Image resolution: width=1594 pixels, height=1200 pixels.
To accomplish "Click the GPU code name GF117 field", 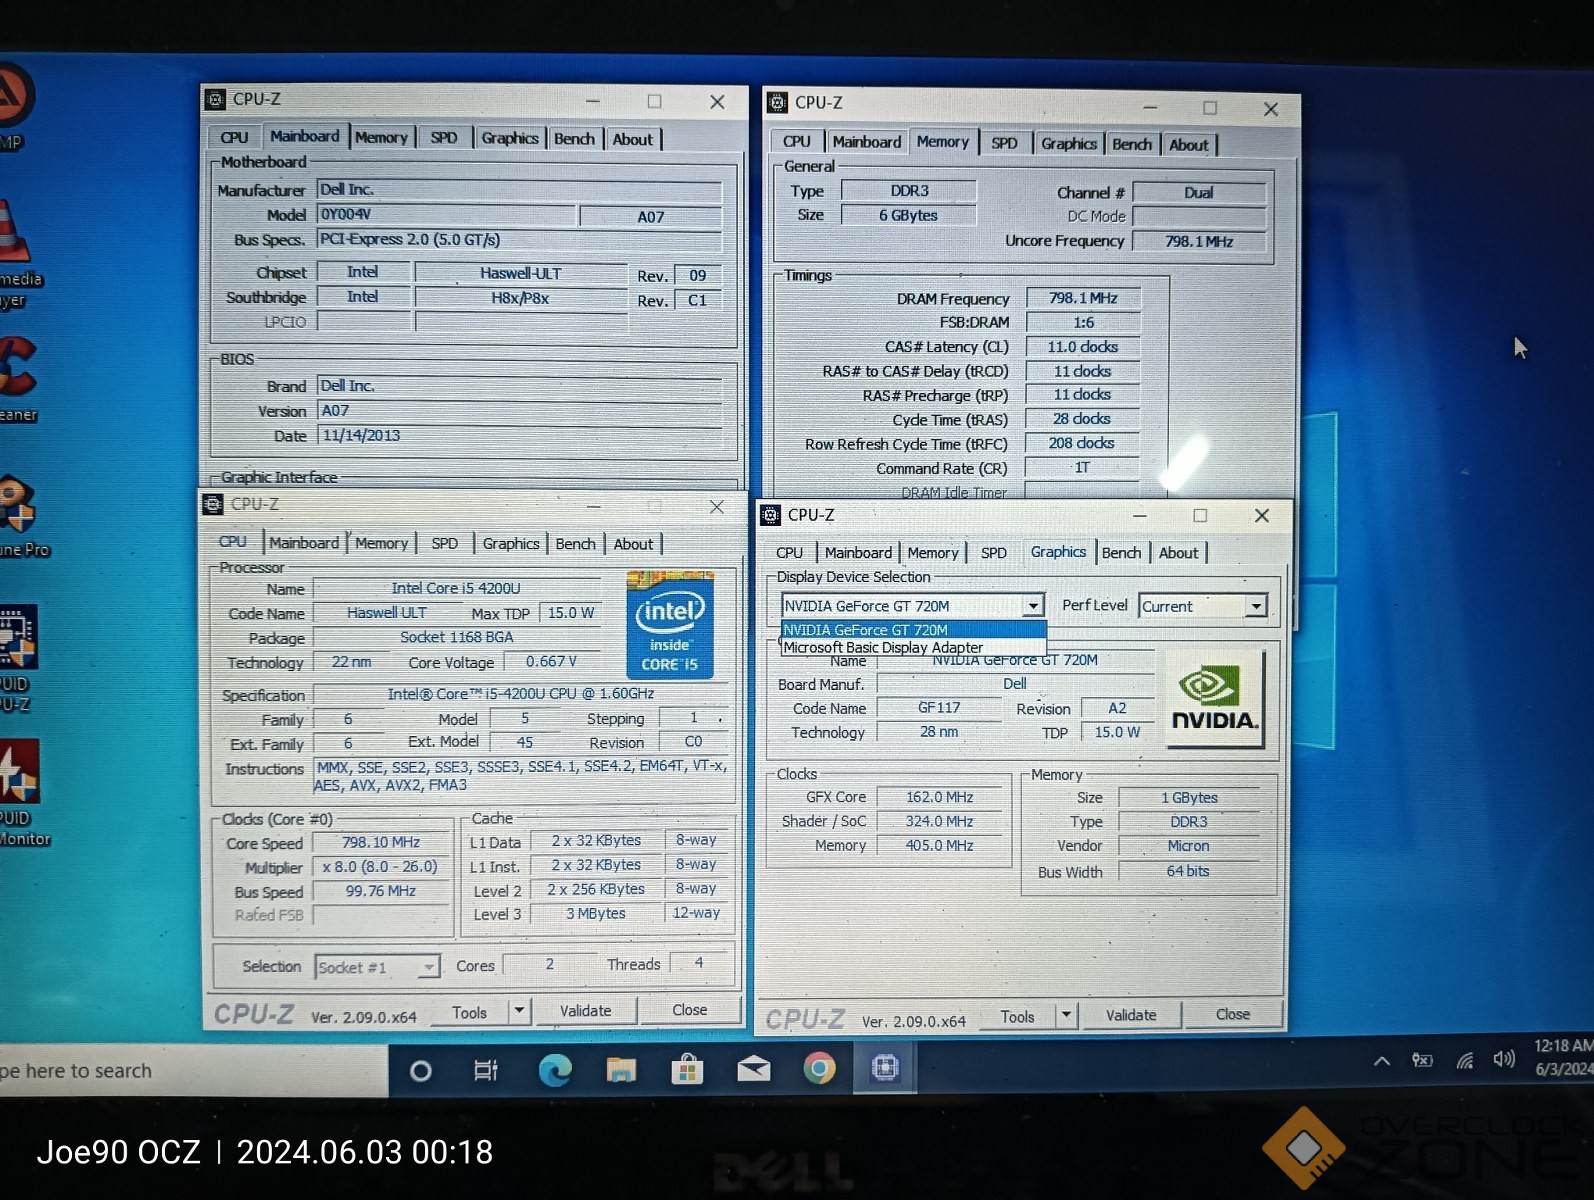I will tap(939, 707).
